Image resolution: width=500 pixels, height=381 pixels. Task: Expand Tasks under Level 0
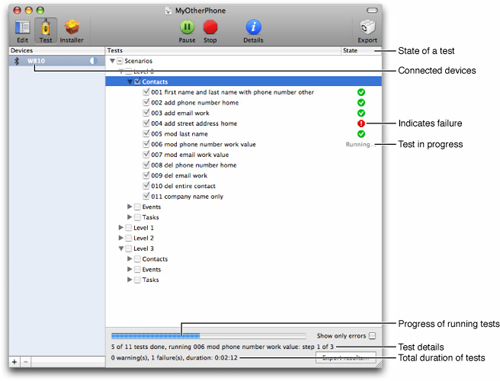click(130, 217)
